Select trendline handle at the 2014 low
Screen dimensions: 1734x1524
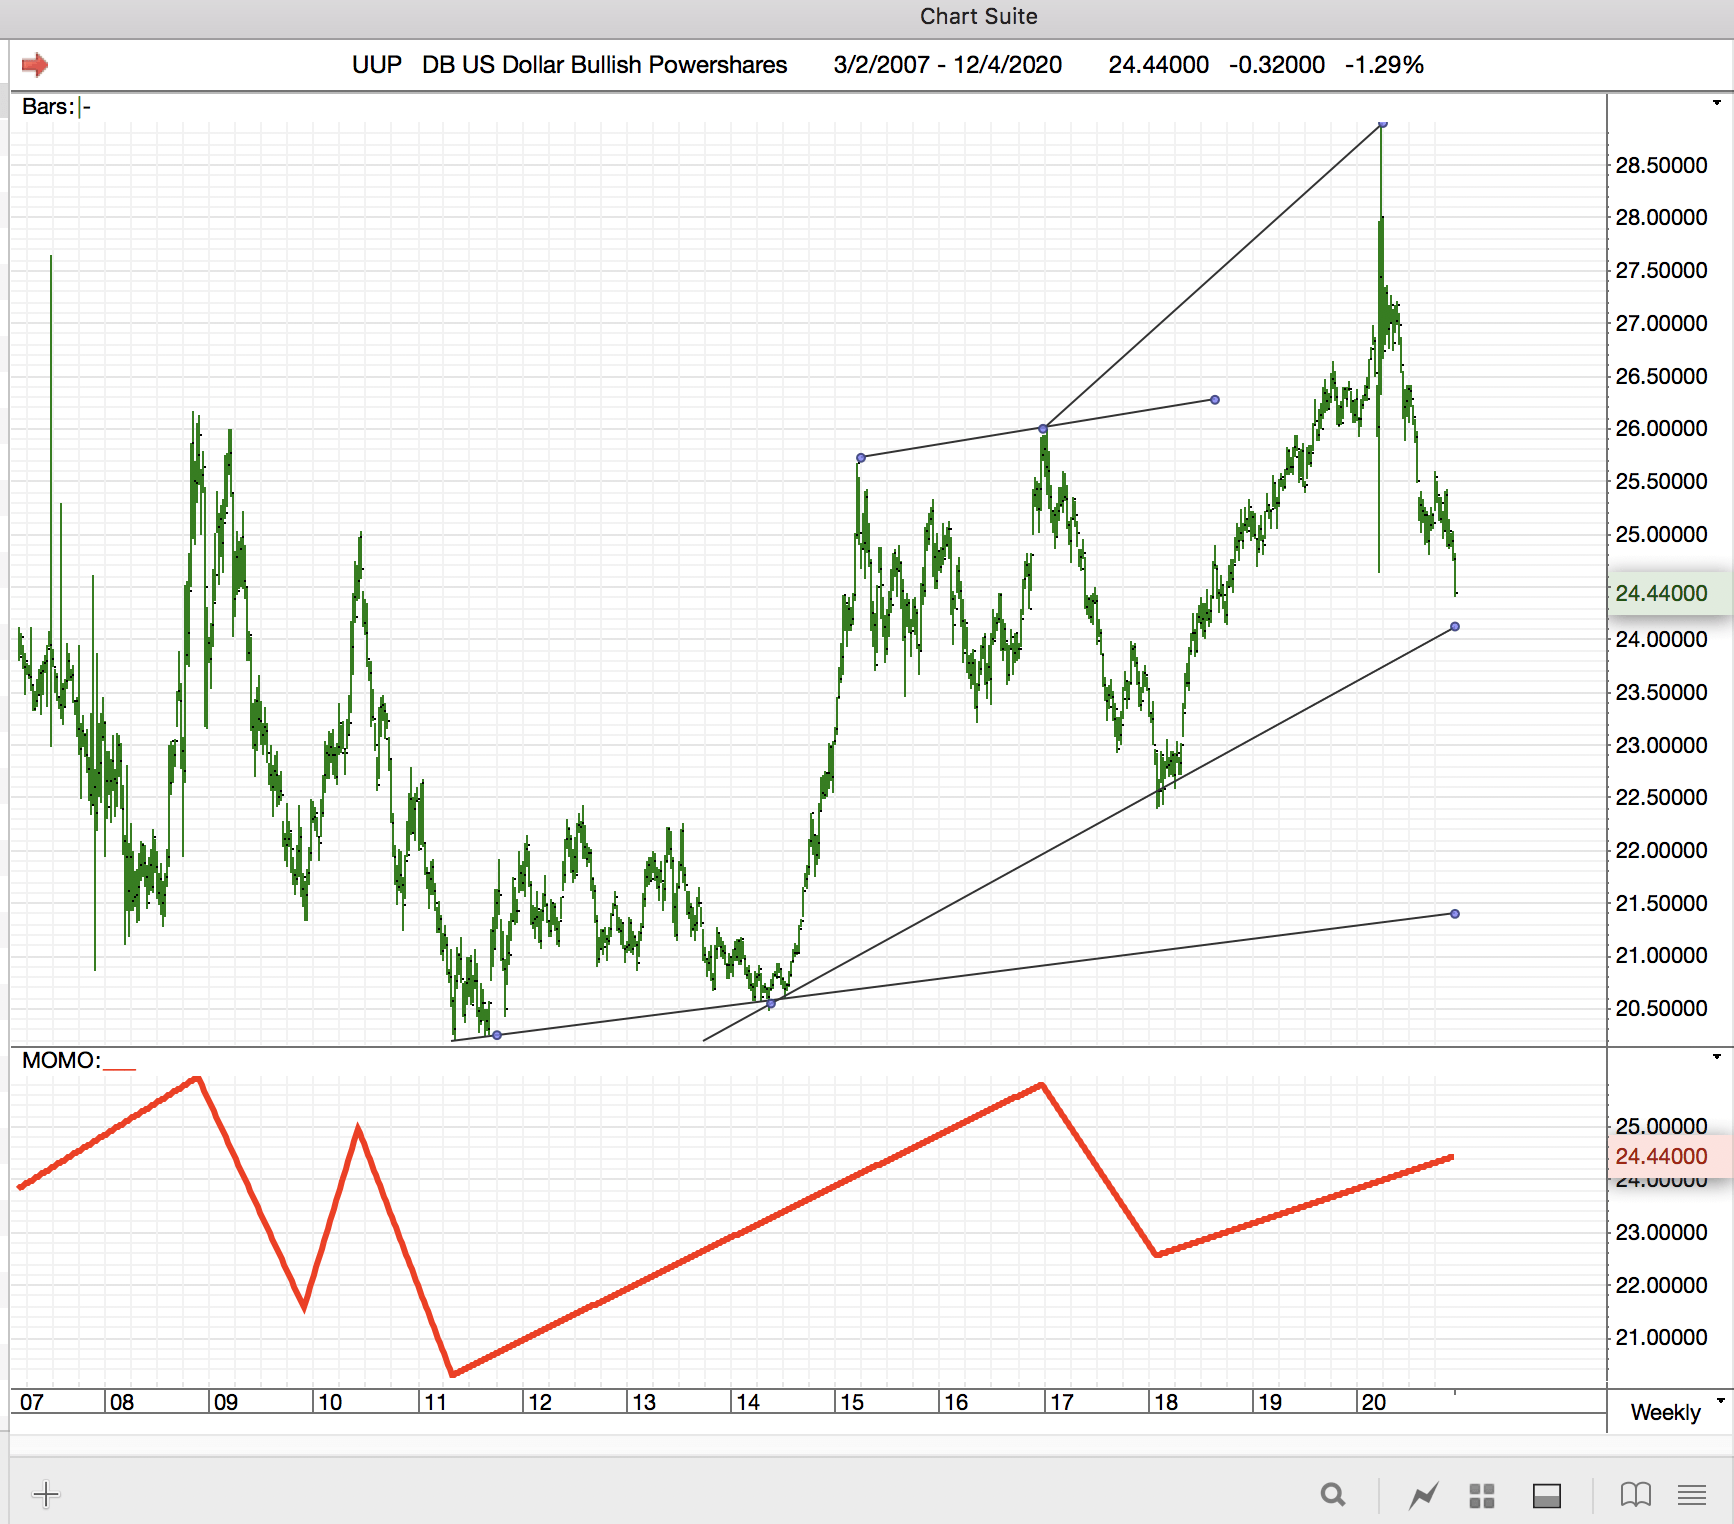pos(771,1003)
